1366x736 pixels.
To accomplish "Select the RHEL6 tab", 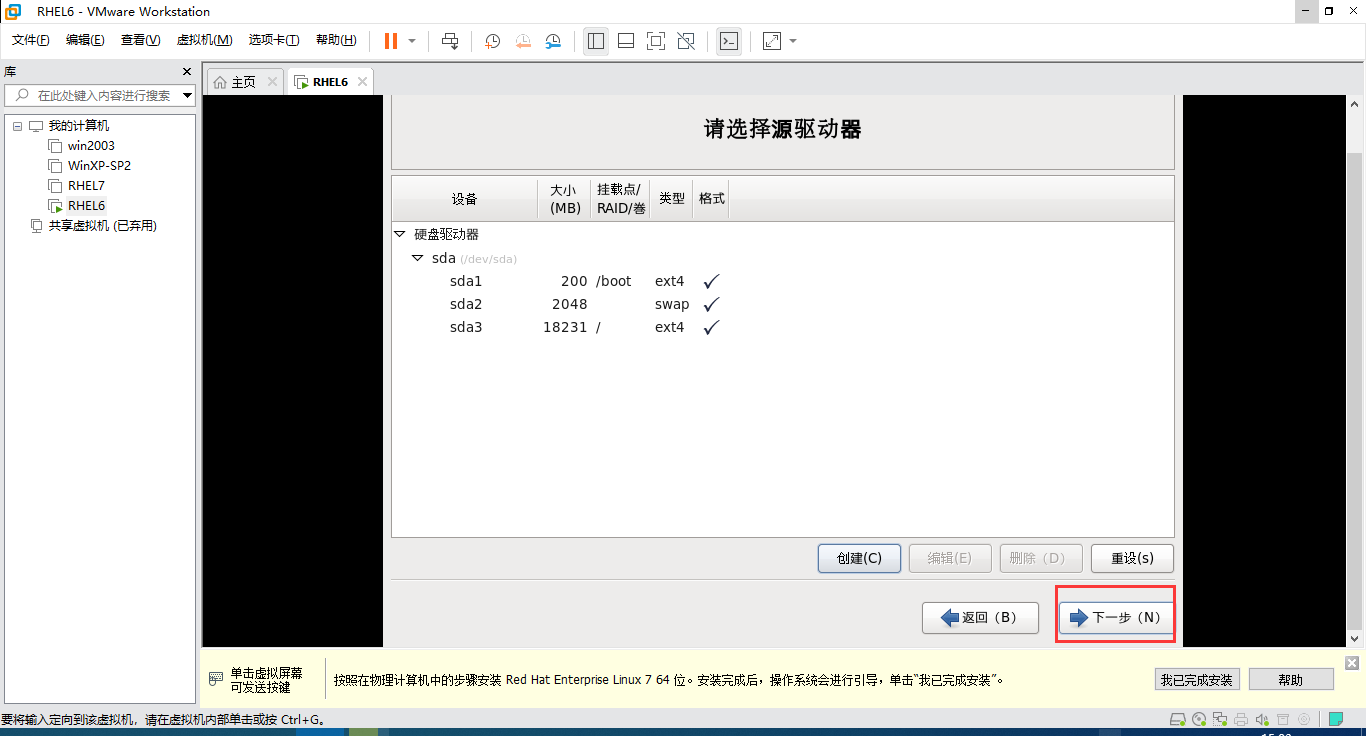I will [x=330, y=82].
